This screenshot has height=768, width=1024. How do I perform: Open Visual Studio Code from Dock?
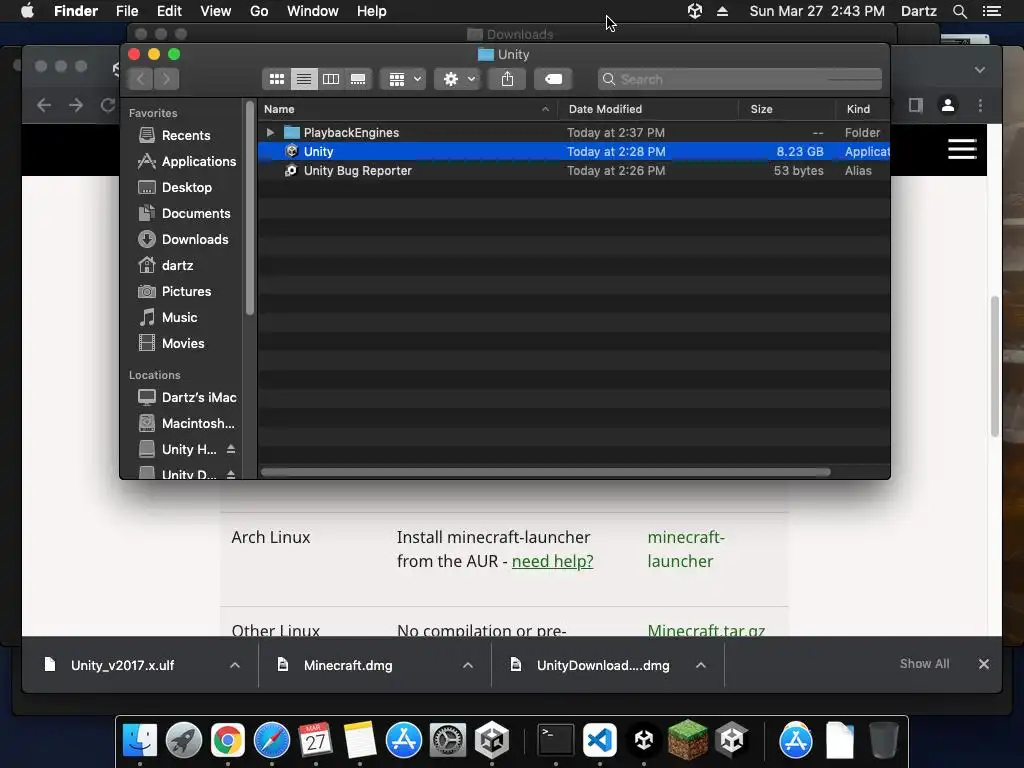600,740
